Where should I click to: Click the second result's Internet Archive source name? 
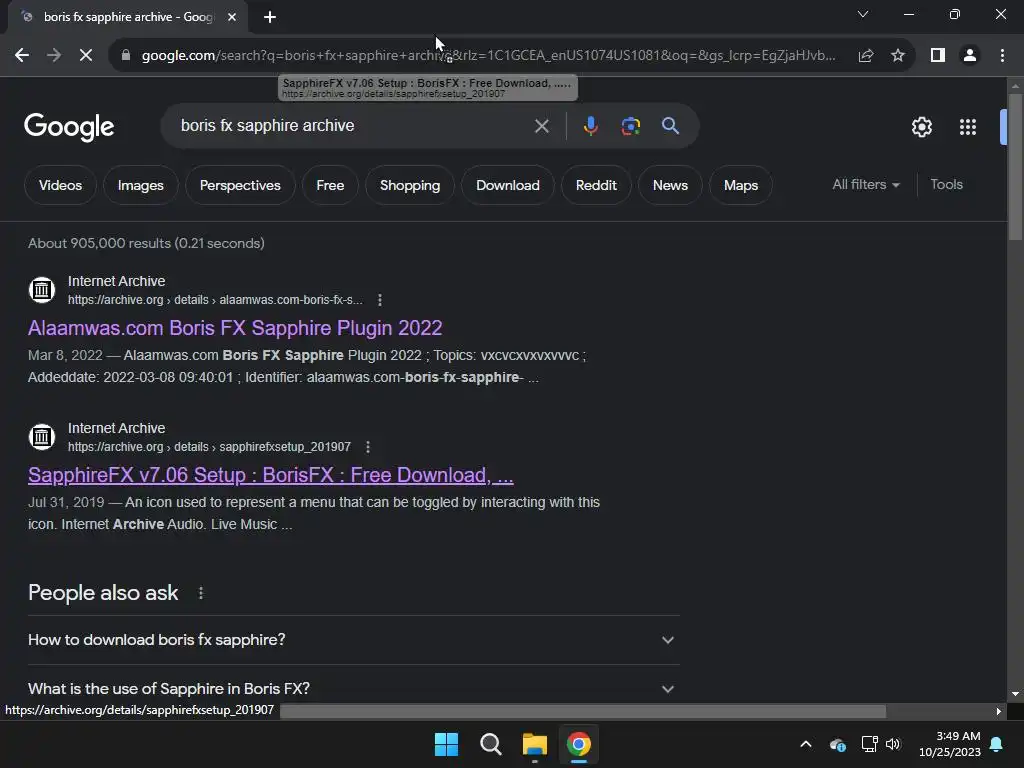point(116,428)
